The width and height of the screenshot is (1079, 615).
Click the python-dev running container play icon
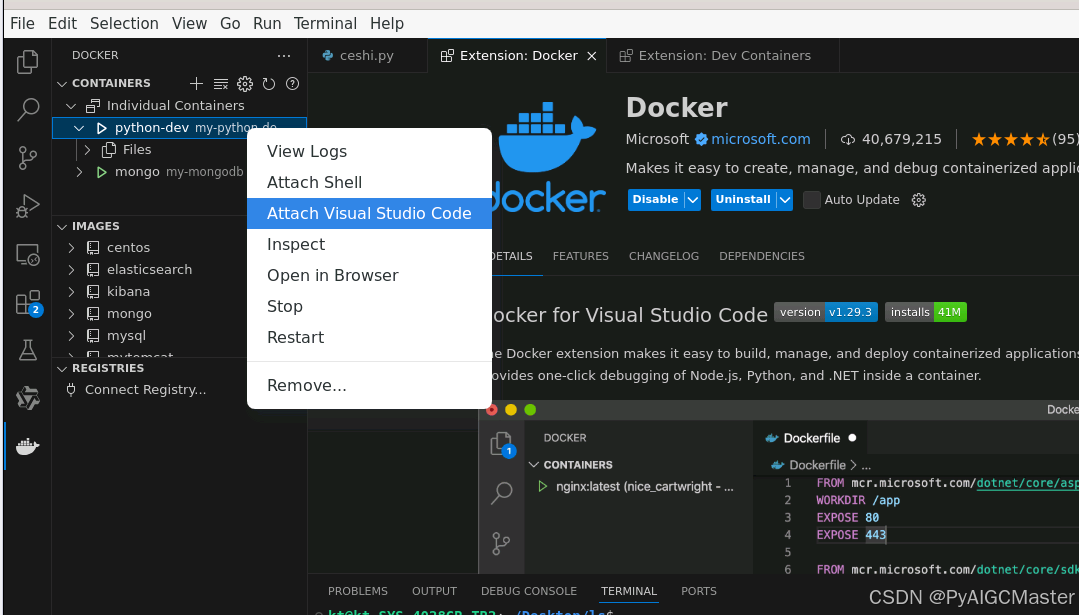coord(102,128)
